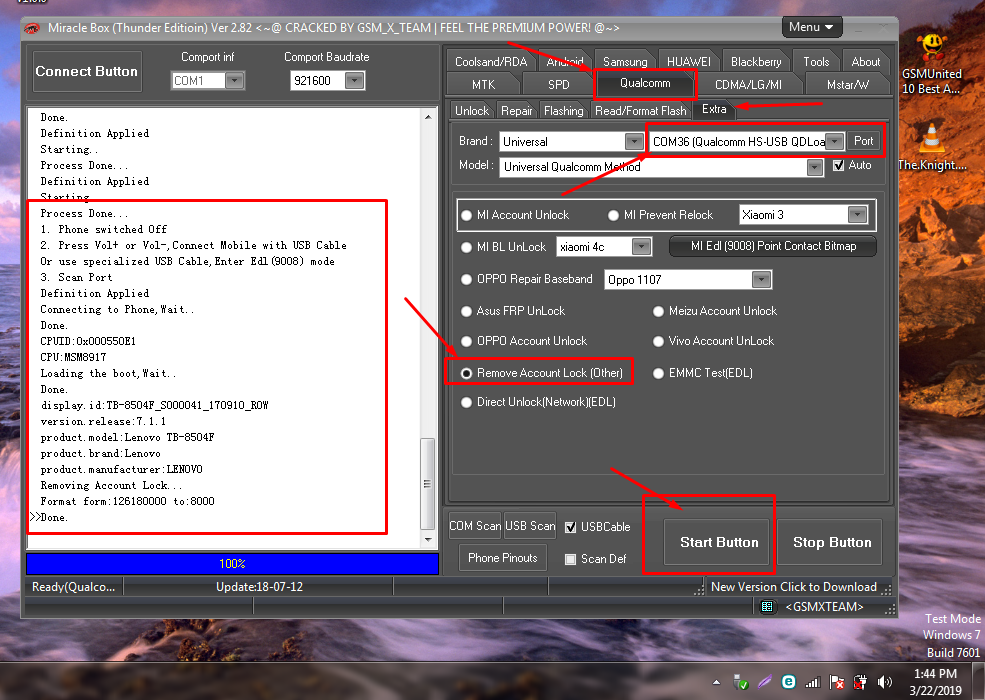The image size is (985, 700).
Task: Switch to the Tools tab
Action: coord(816,62)
